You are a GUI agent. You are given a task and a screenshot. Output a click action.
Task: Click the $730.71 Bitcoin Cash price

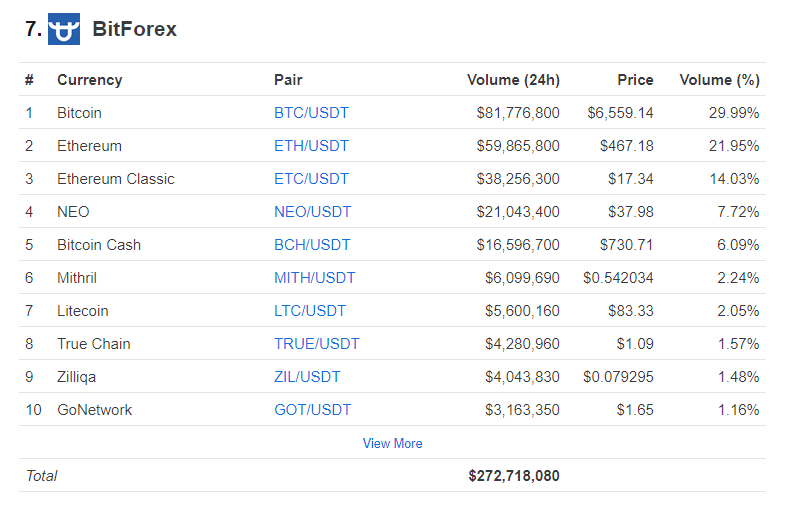(627, 245)
